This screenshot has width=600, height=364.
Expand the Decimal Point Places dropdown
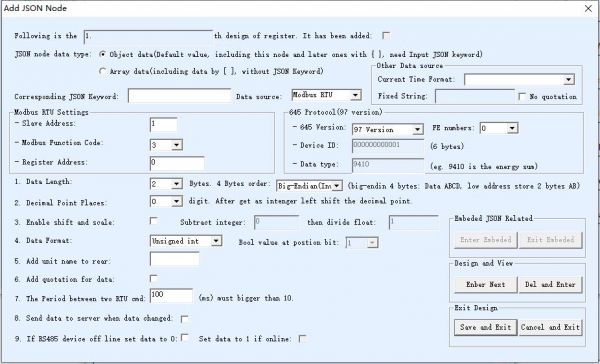tap(176, 202)
